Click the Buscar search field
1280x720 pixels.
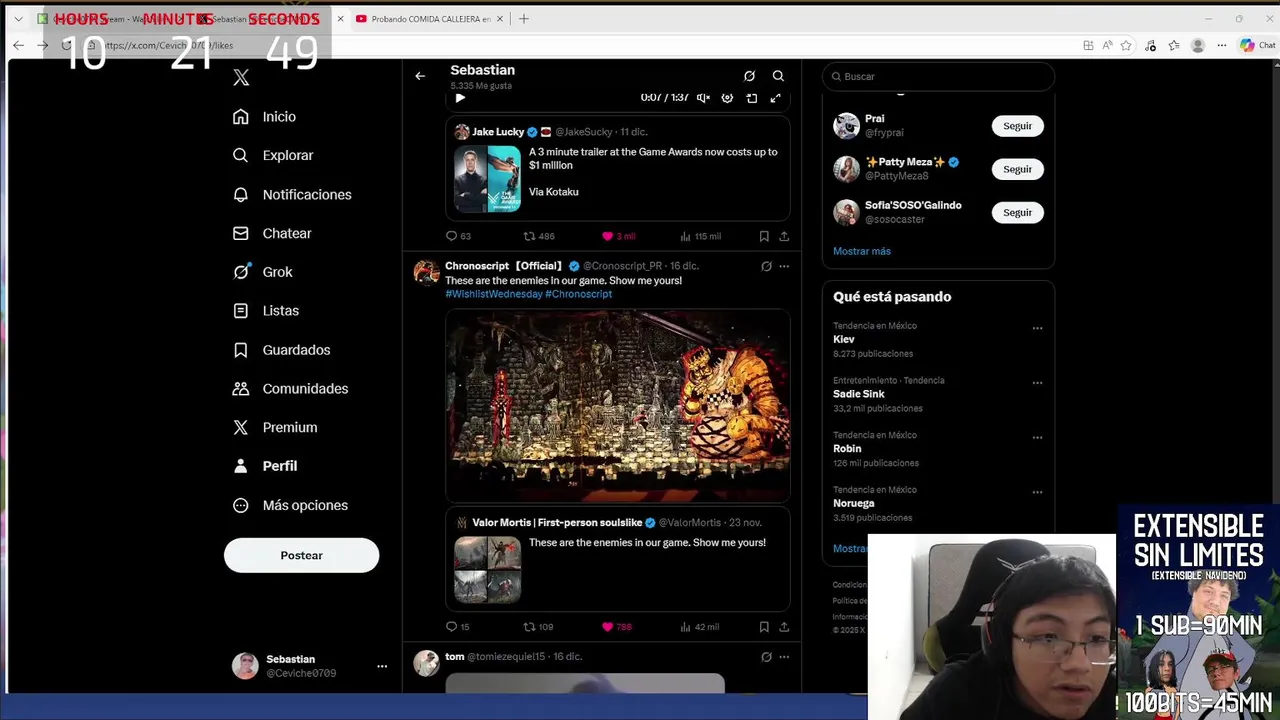(x=938, y=76)
